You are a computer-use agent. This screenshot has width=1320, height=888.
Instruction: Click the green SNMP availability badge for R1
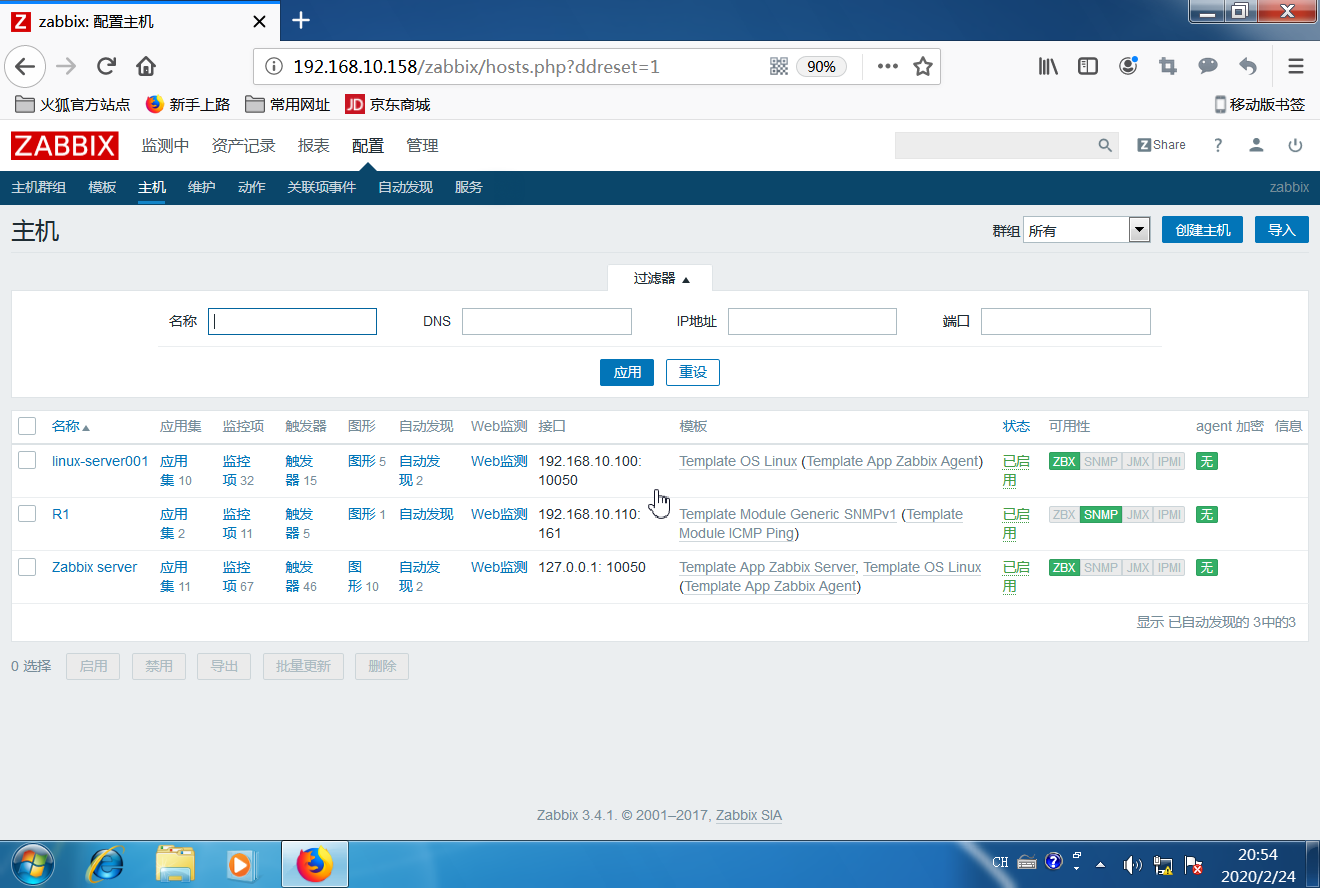[x=1101, y=514]
